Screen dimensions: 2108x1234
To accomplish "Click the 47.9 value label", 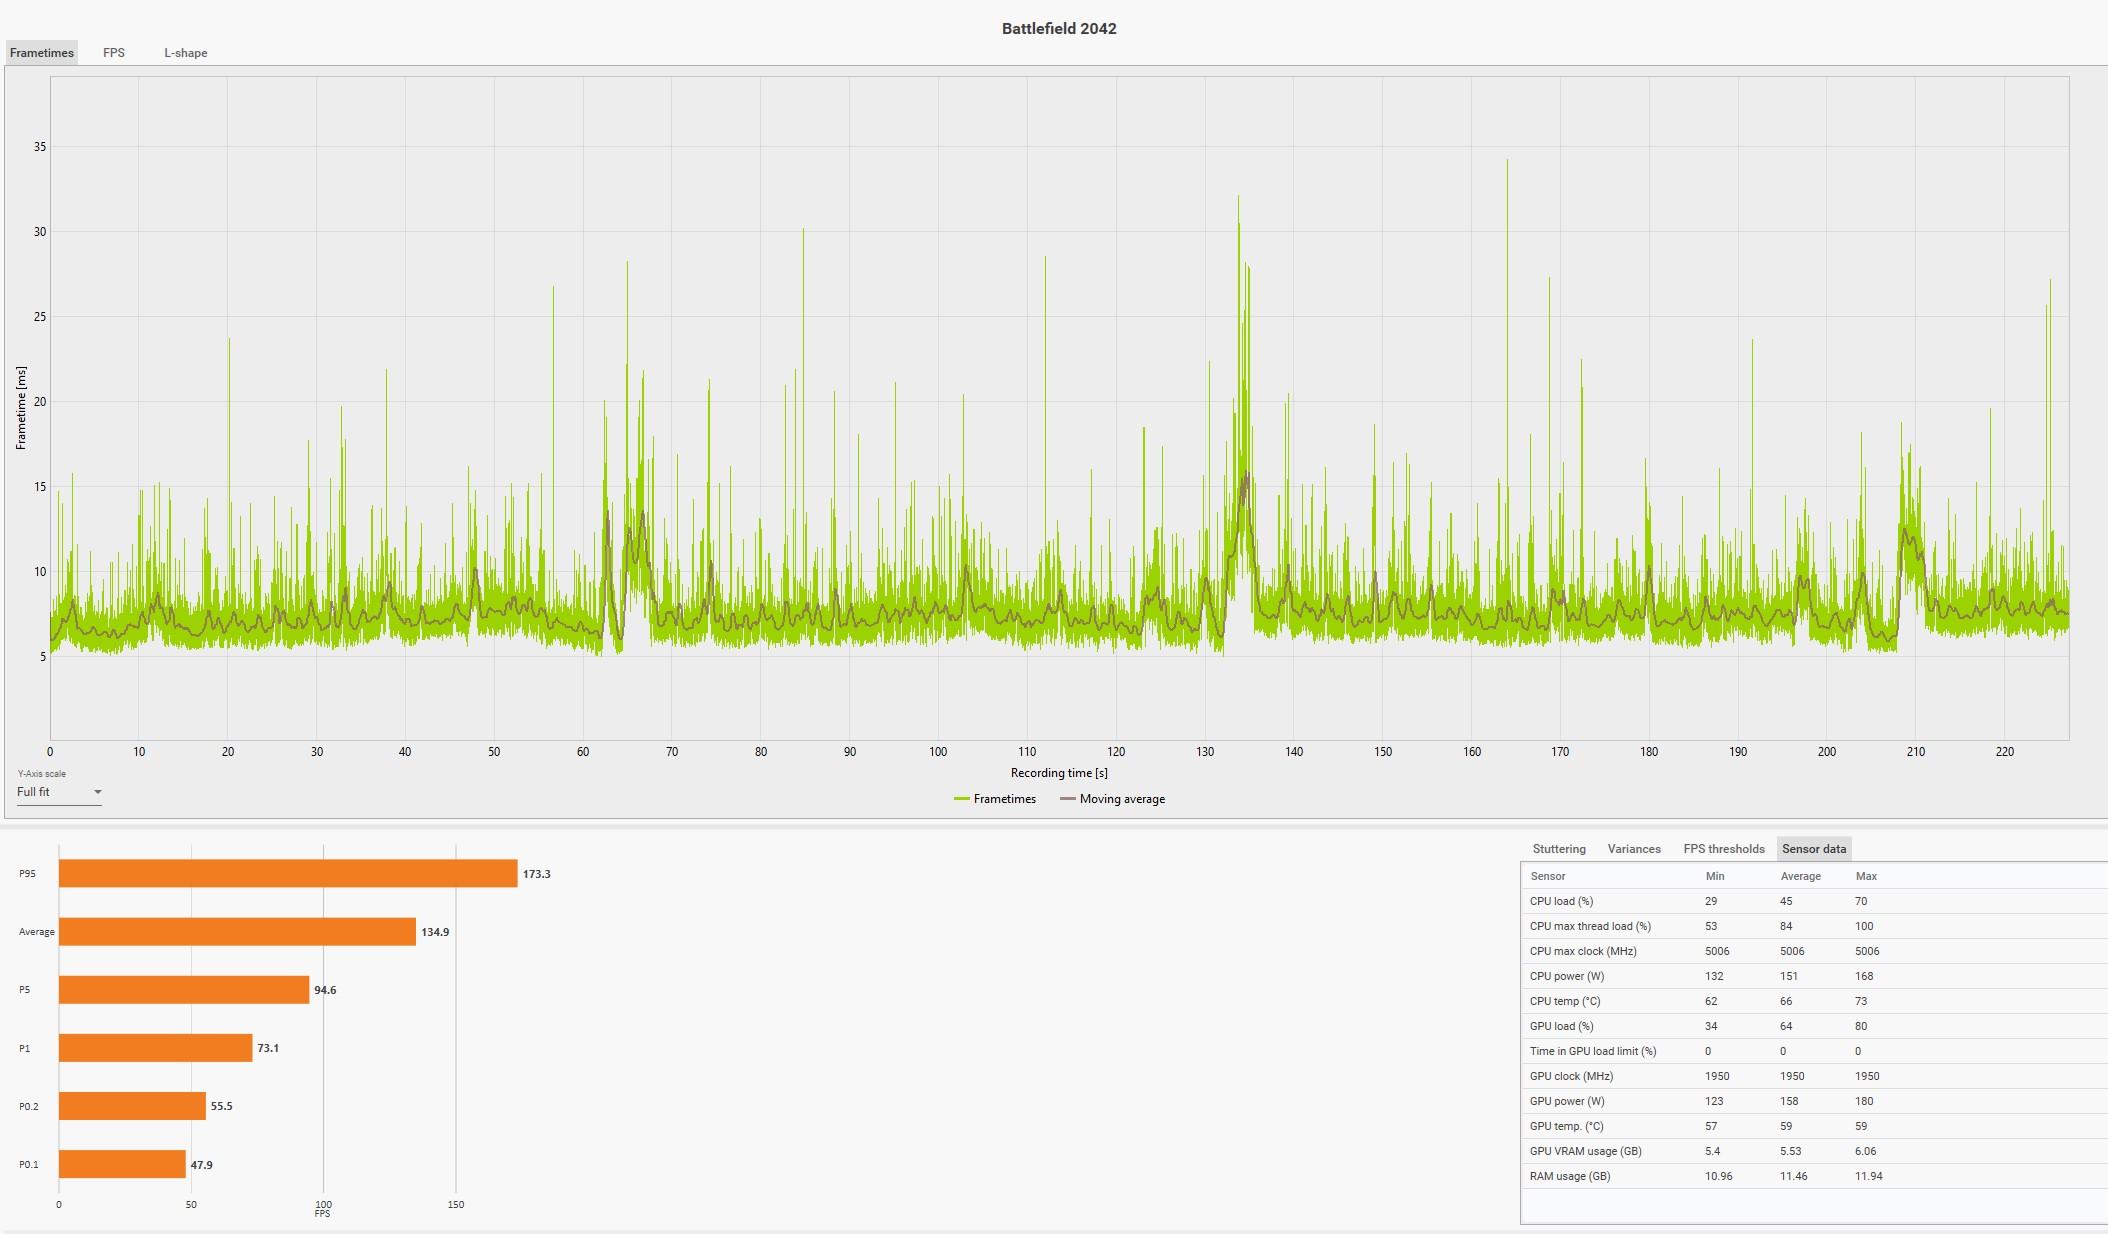I will tap(201, 1165).
